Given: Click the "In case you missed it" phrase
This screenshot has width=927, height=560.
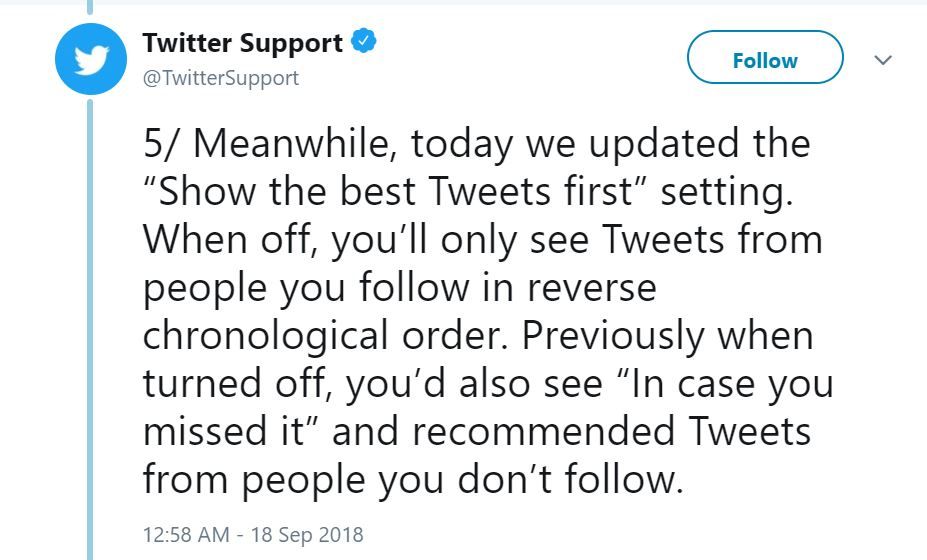Looking at the screenshot, I should point(488,407).
